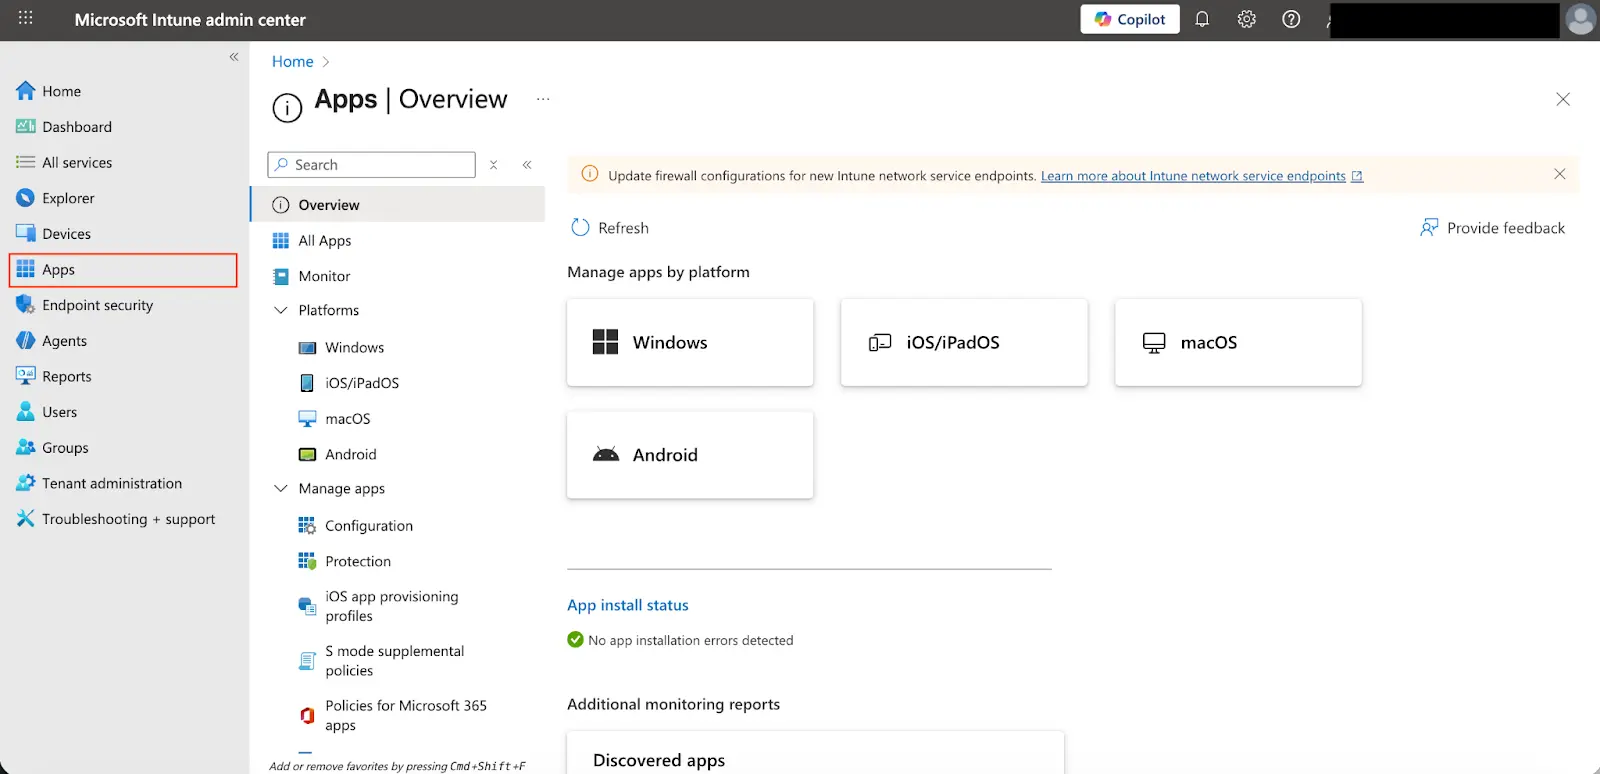Select All Apps in the menu
1600x774 pixels.
pos(325,241)
